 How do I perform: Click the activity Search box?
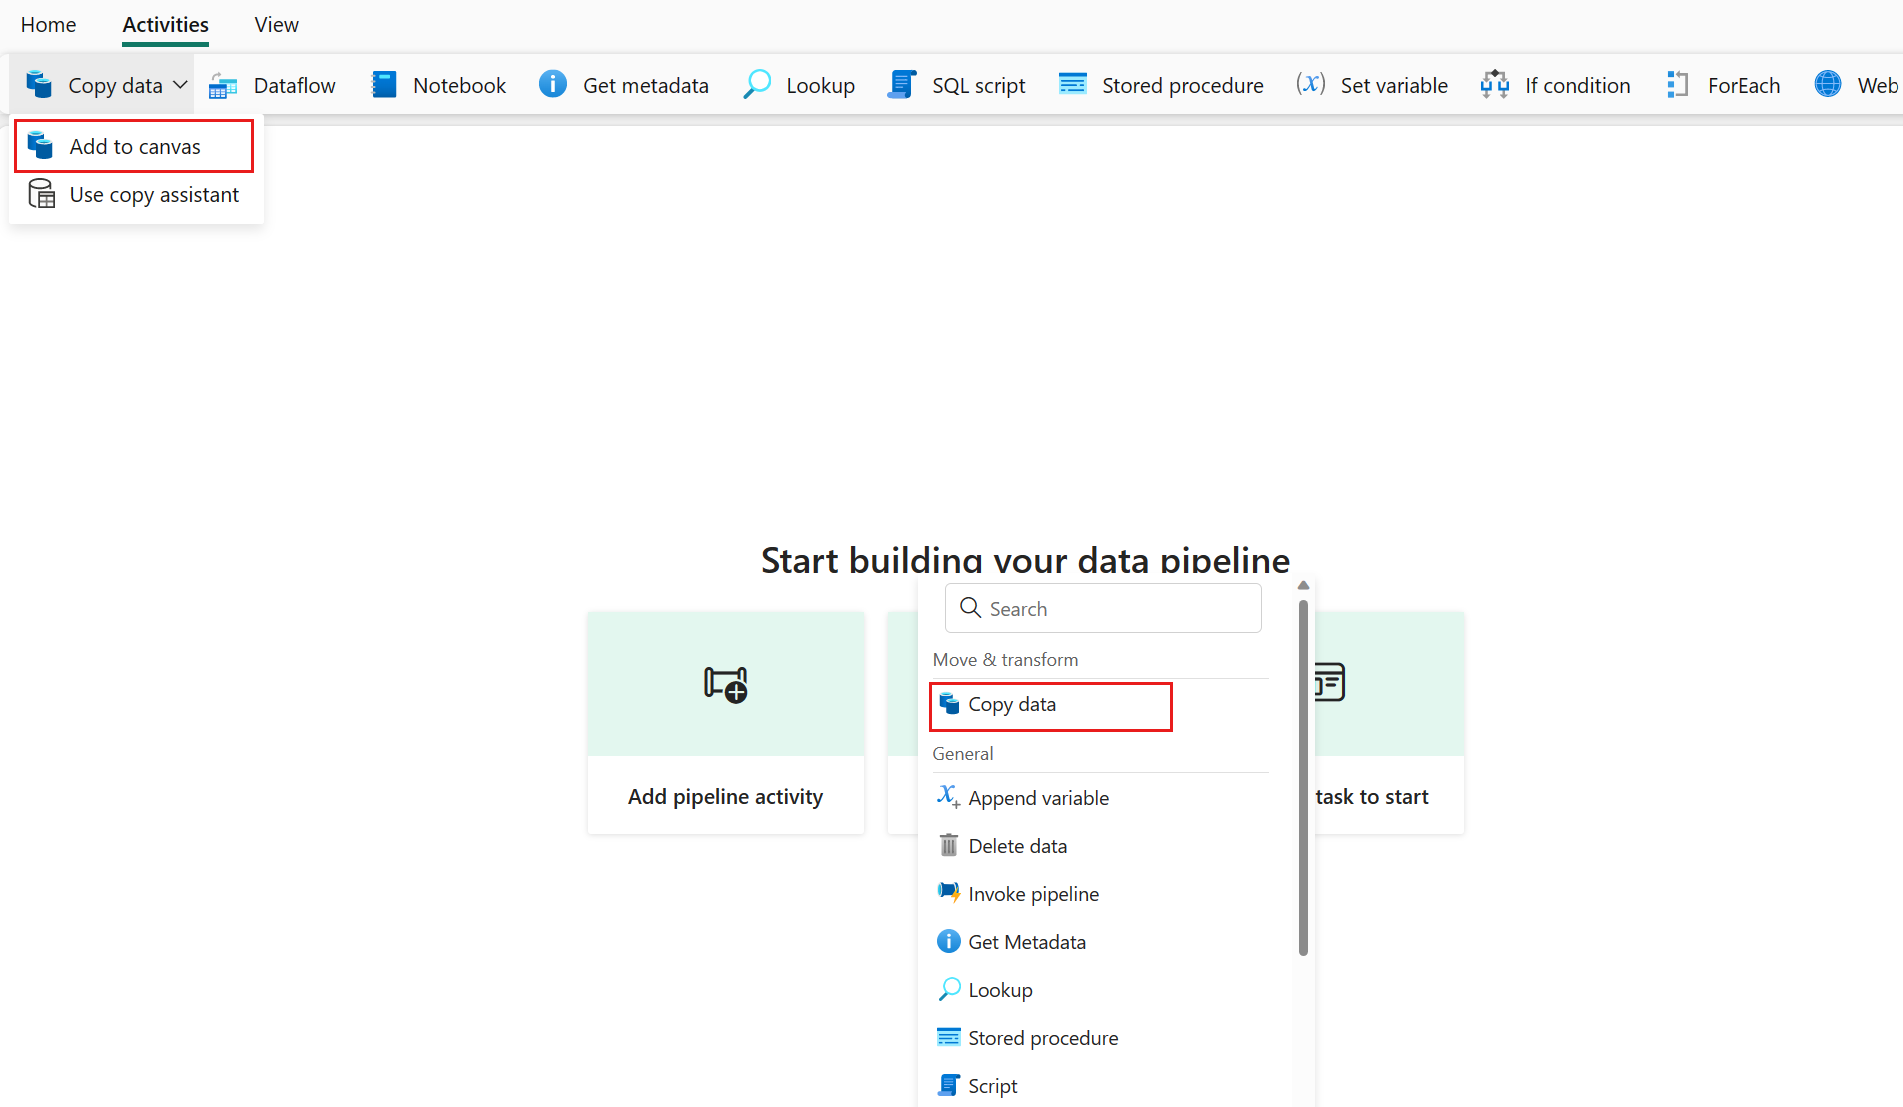(1103, 609)
